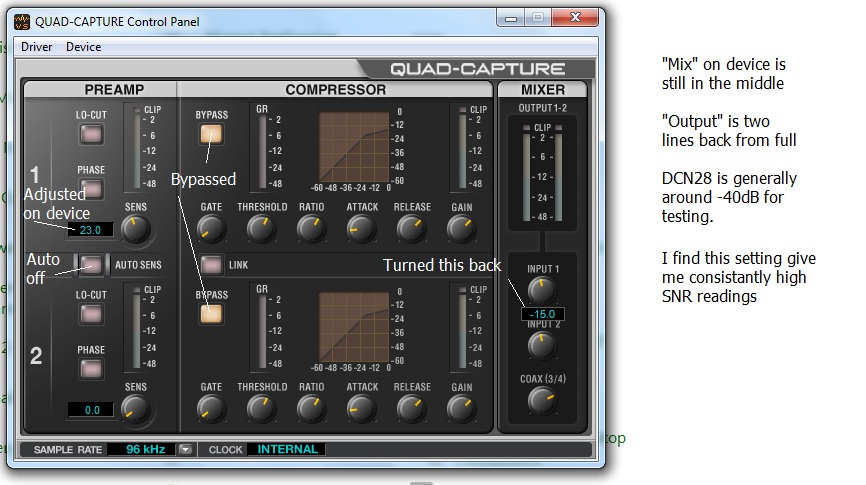Click the INTERNAL clock value
The width and height of the screenshot is (866, 485).
[x=287, y=450]
